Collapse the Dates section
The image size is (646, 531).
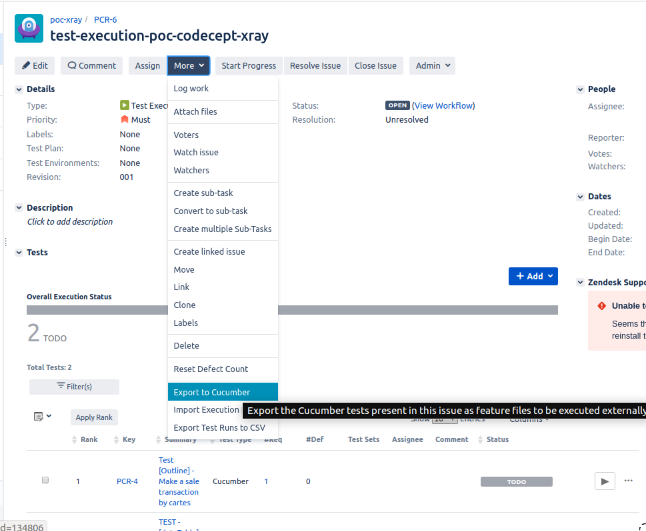[x=580, y=196]
